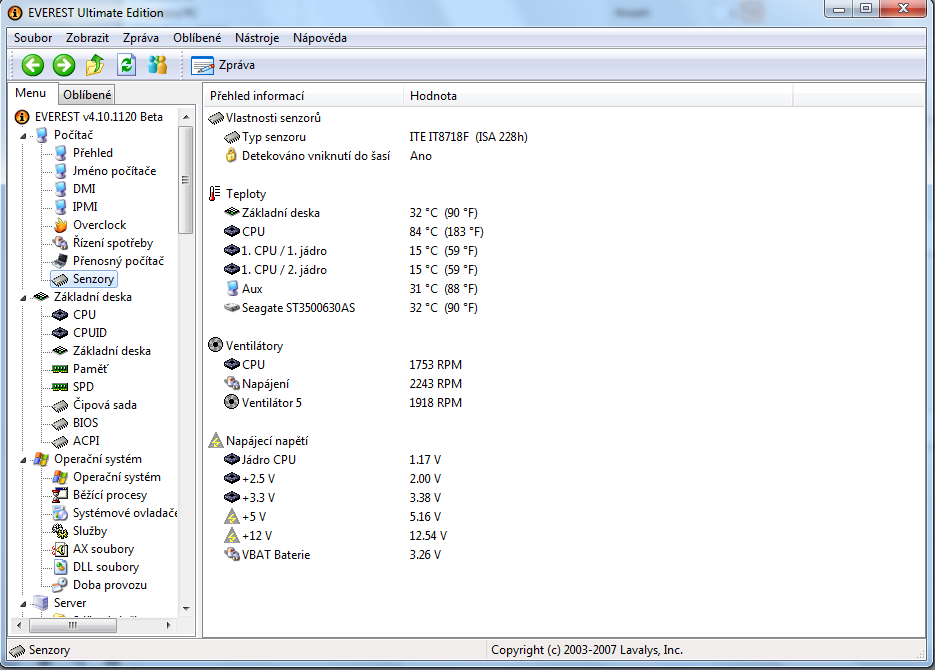This screenshot has width=935, height=670.
Task: Click the Ventilátor 5 fan icon
Action: point(231,402)
